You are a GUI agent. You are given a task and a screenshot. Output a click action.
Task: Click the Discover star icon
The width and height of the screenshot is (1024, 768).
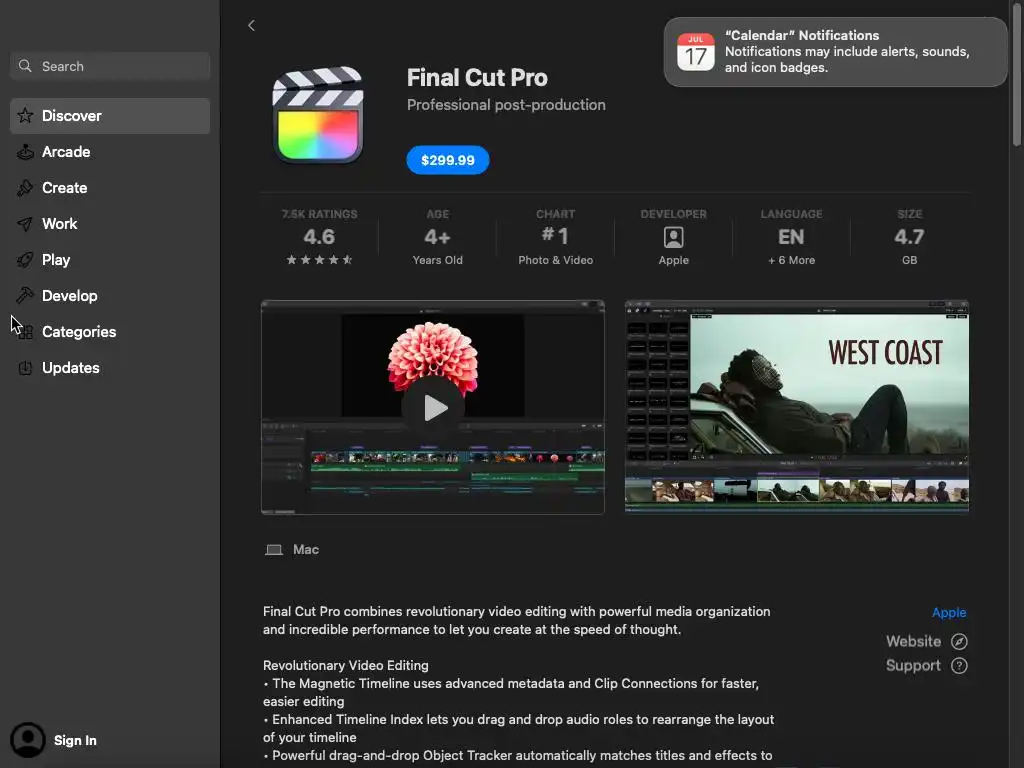pos(25,116)
